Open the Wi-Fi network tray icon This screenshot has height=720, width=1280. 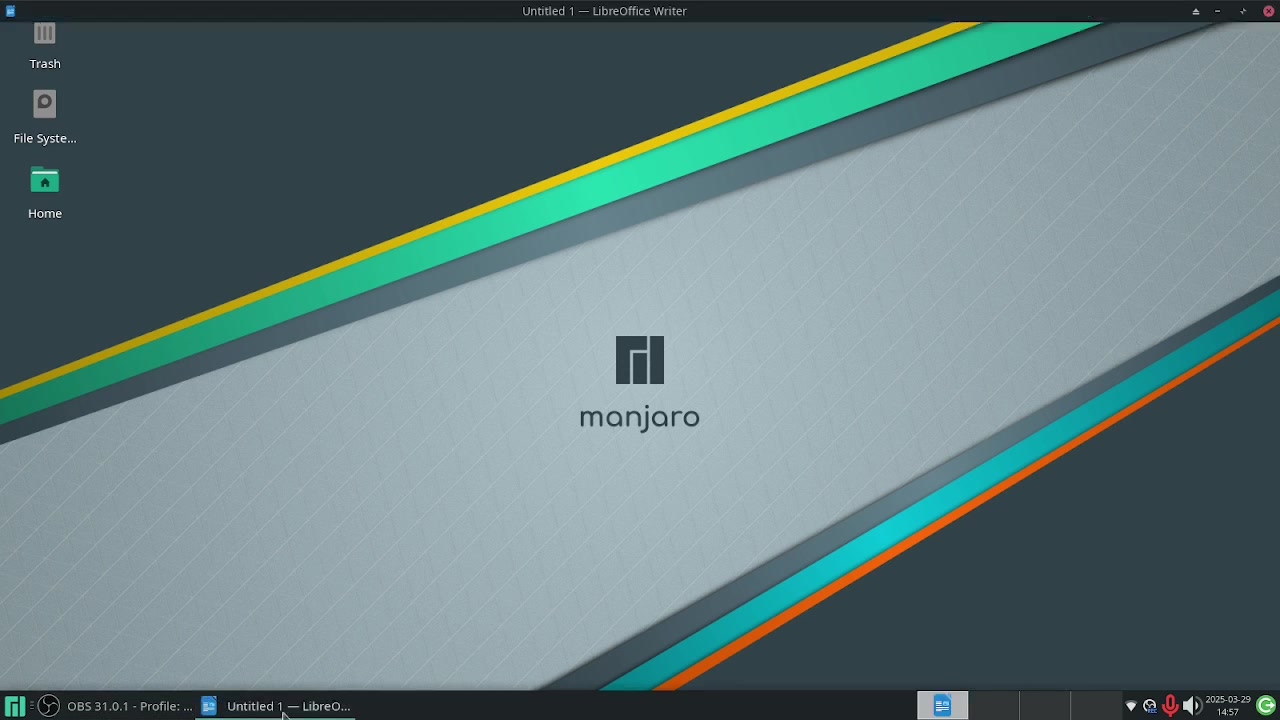[1131, 706]
